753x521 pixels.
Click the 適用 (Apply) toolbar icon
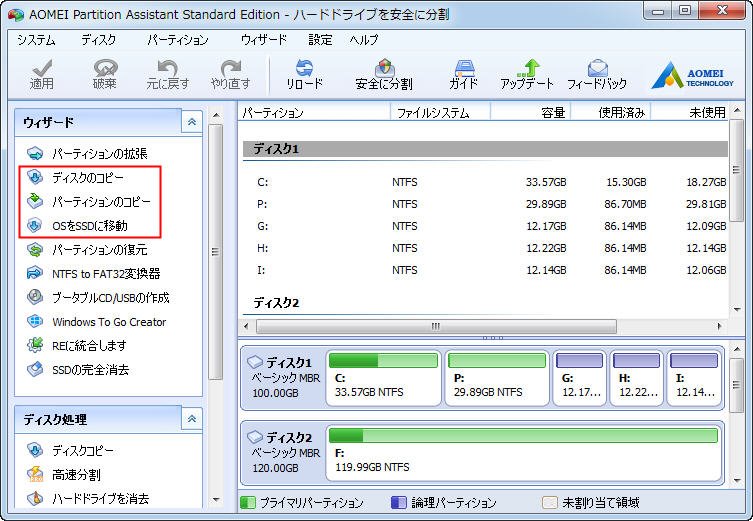tap(42, 74)
